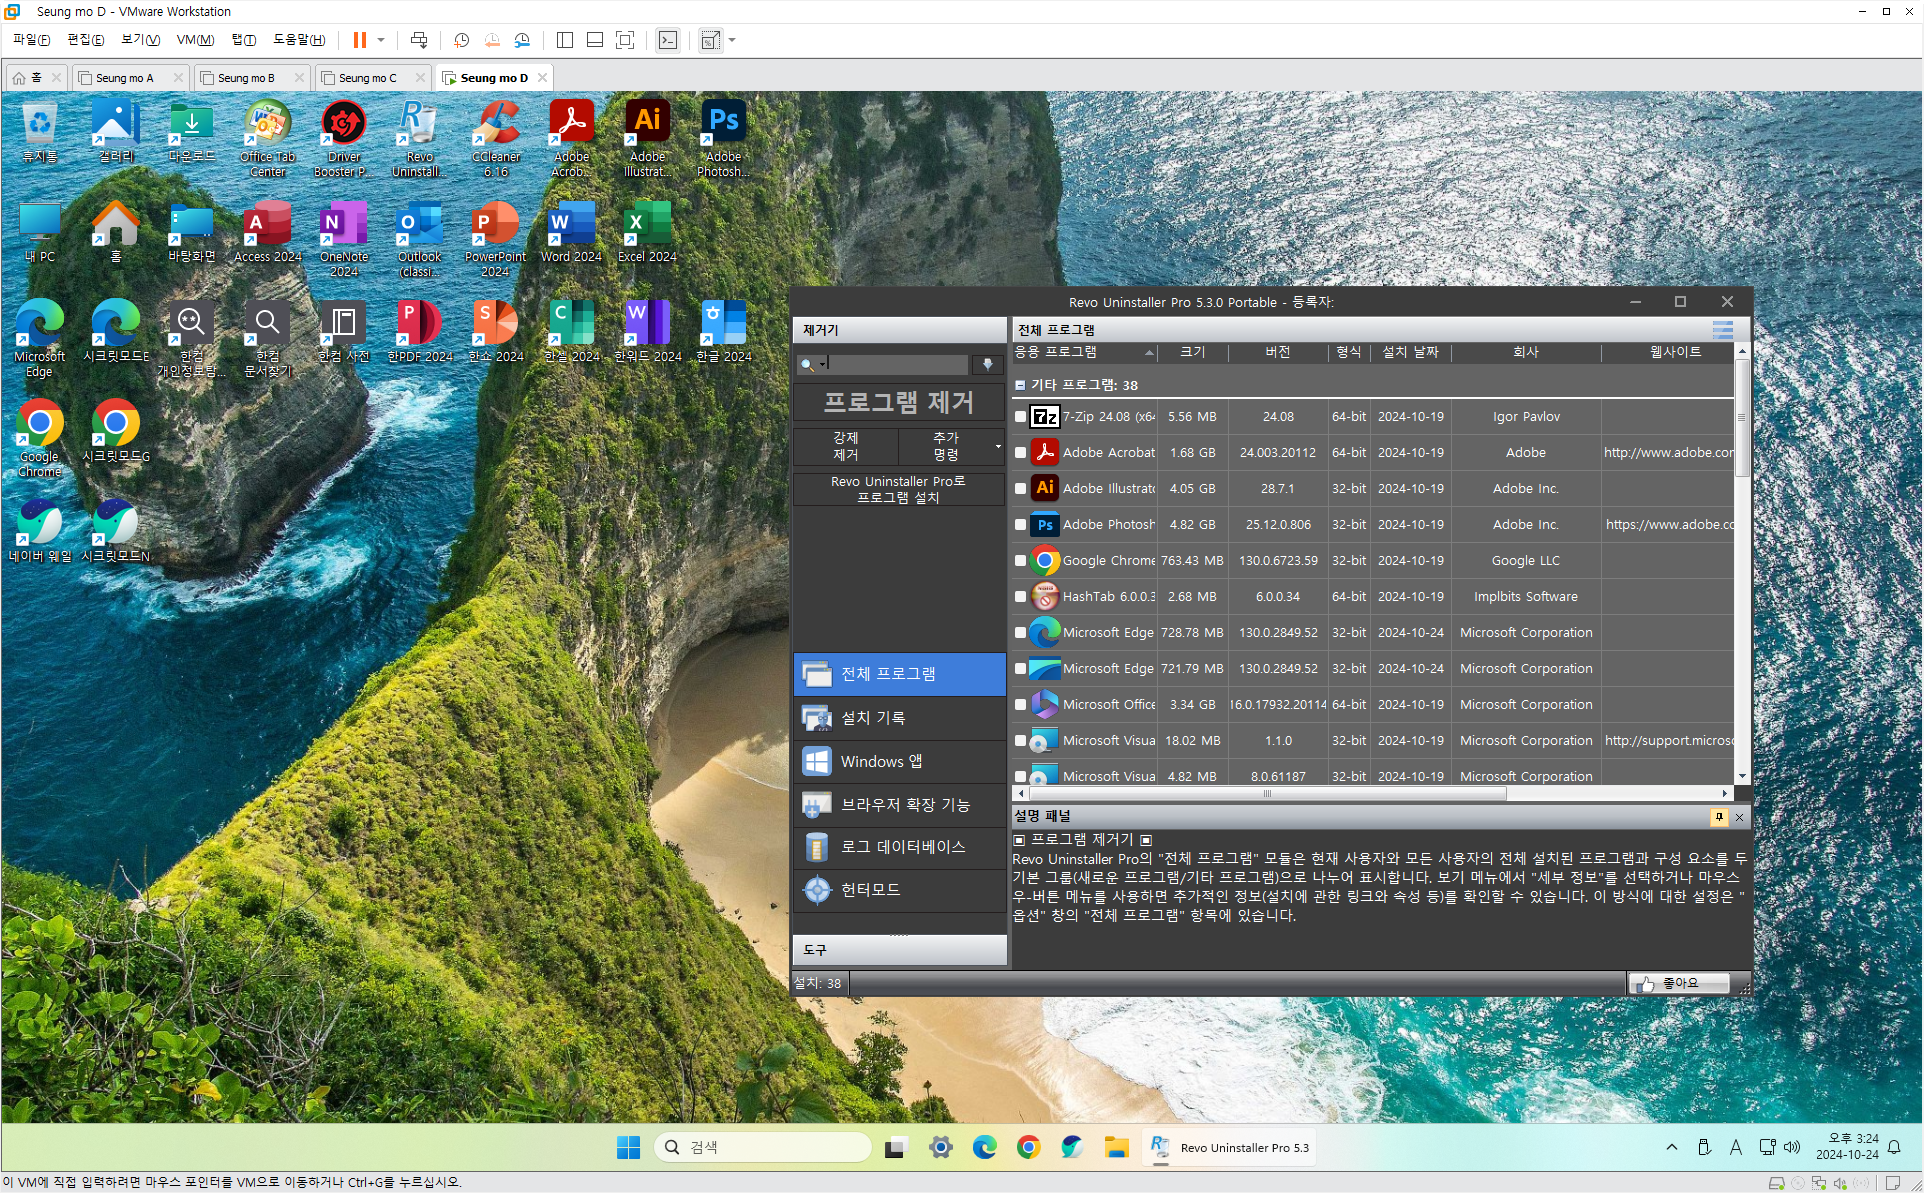Viewport: 1924px width, 1193px height.
Task: Click VMware take snapshot icon
Action: tap(461, 40)
